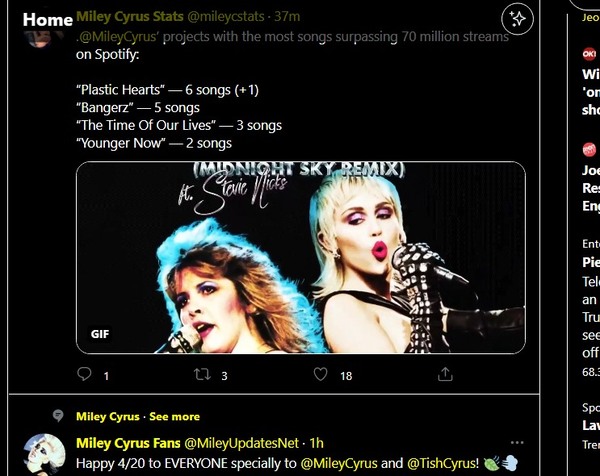Open the more options ellipsis on Miley Cyrus Fans tweet

[x=517, y=443]
